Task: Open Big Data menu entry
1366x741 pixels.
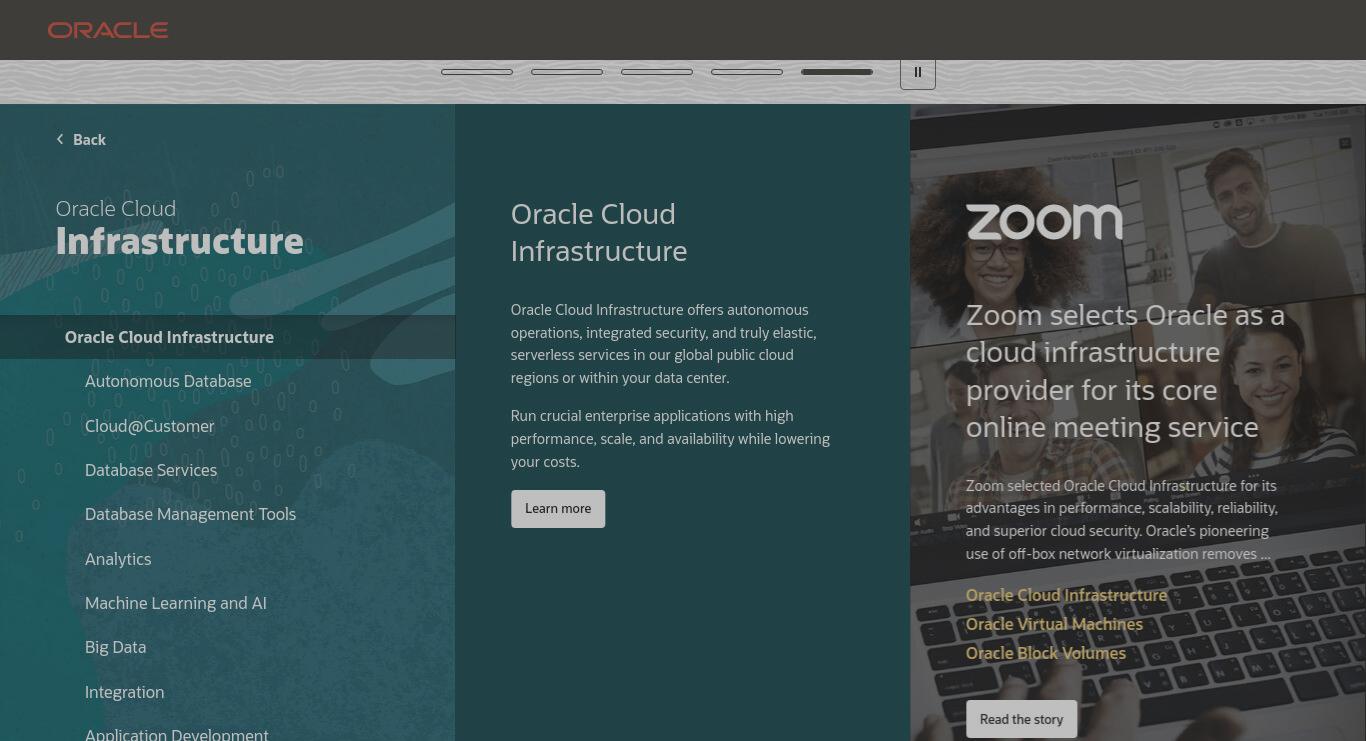Action: click(115, 647)
